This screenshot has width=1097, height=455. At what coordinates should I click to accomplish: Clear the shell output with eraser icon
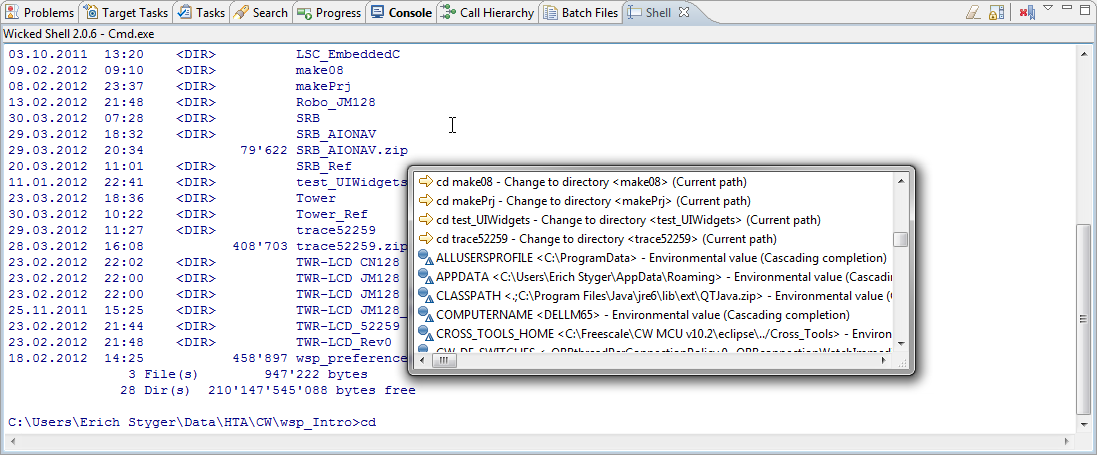(973, 13)
